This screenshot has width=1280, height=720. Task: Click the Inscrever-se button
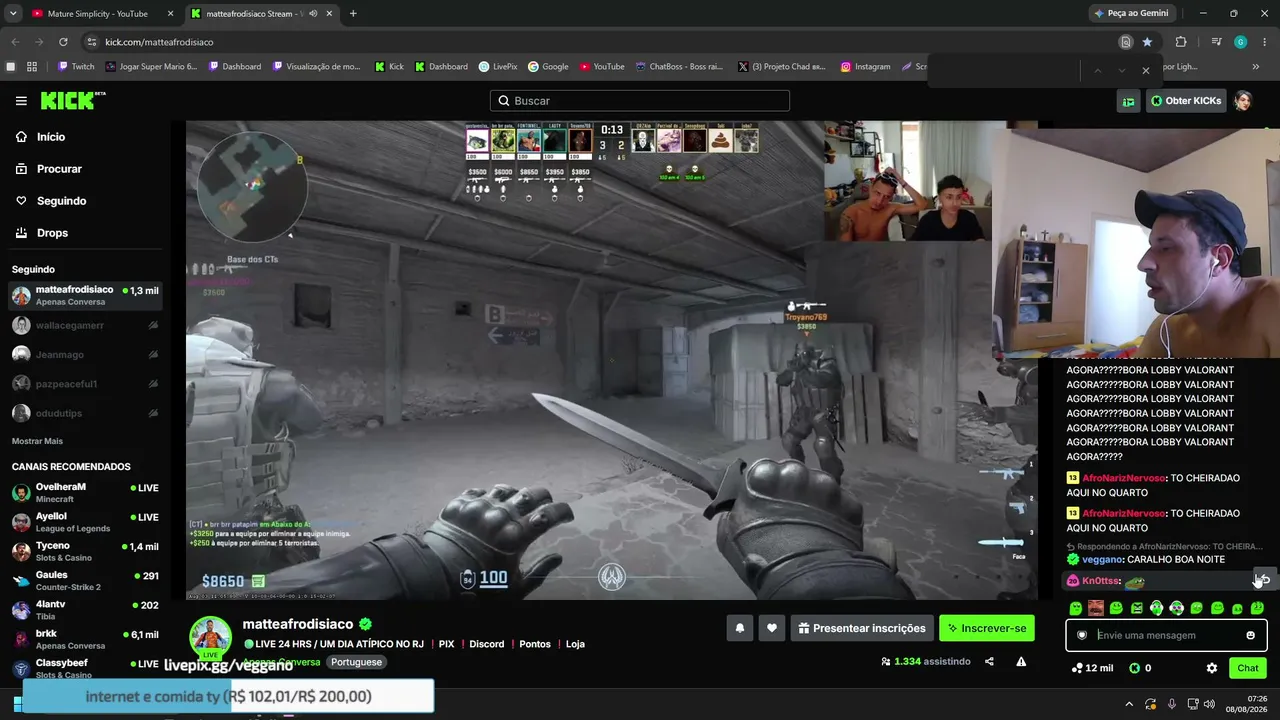pyautogui.click(x=987, y=628)
